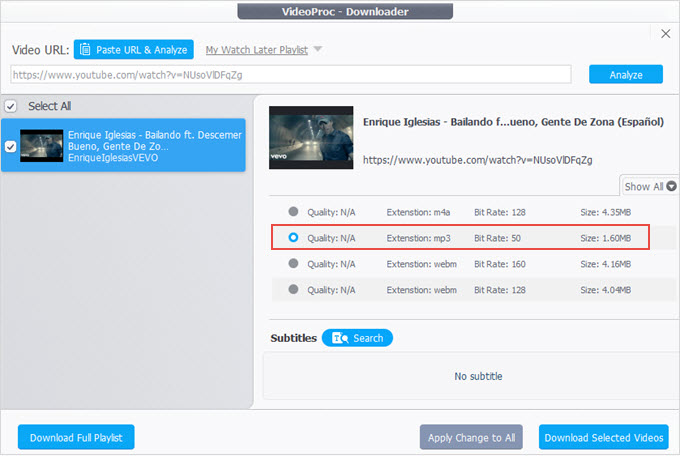Click Extenstion: m4a label

click(x=418, y=212)
